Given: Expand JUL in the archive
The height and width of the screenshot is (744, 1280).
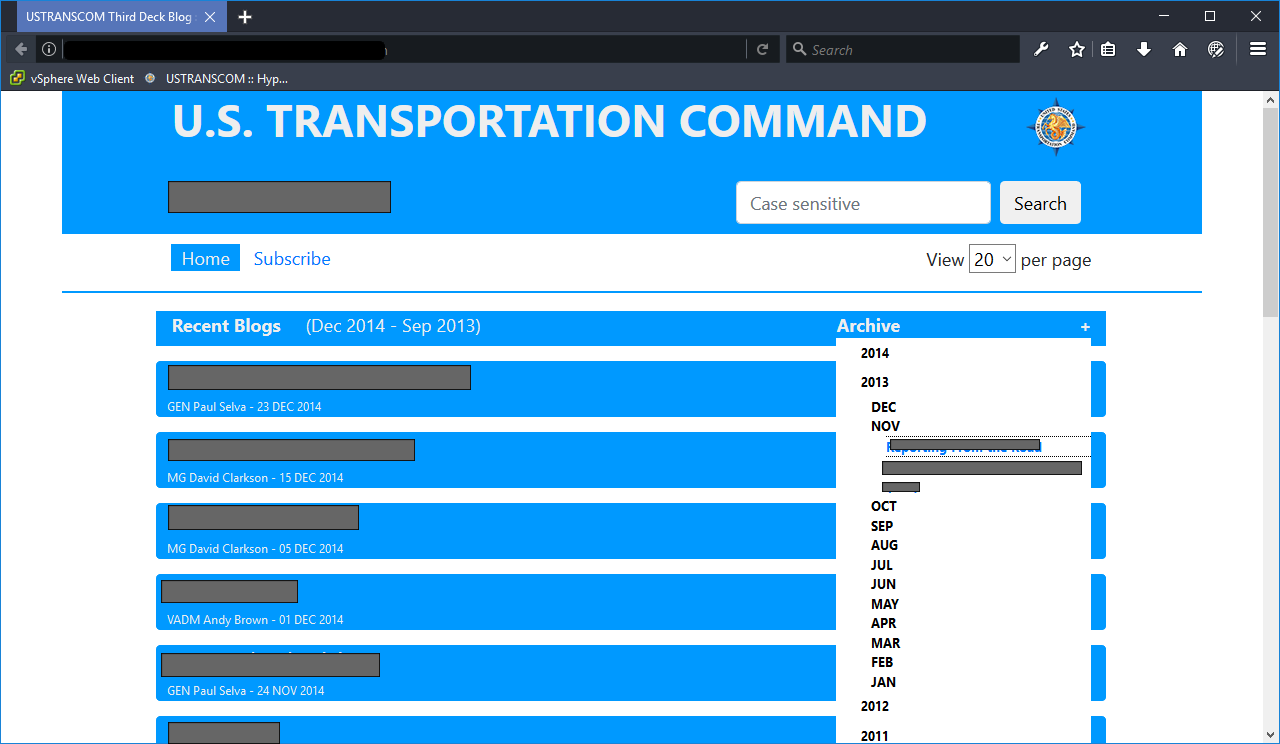Looking at the screenshot, I should tap(882, 565).
